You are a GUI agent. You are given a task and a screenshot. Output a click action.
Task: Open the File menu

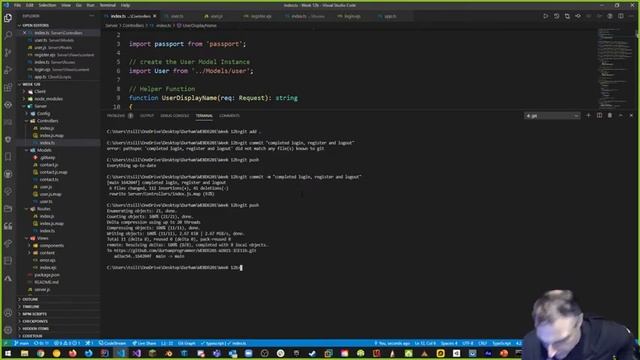18,5
